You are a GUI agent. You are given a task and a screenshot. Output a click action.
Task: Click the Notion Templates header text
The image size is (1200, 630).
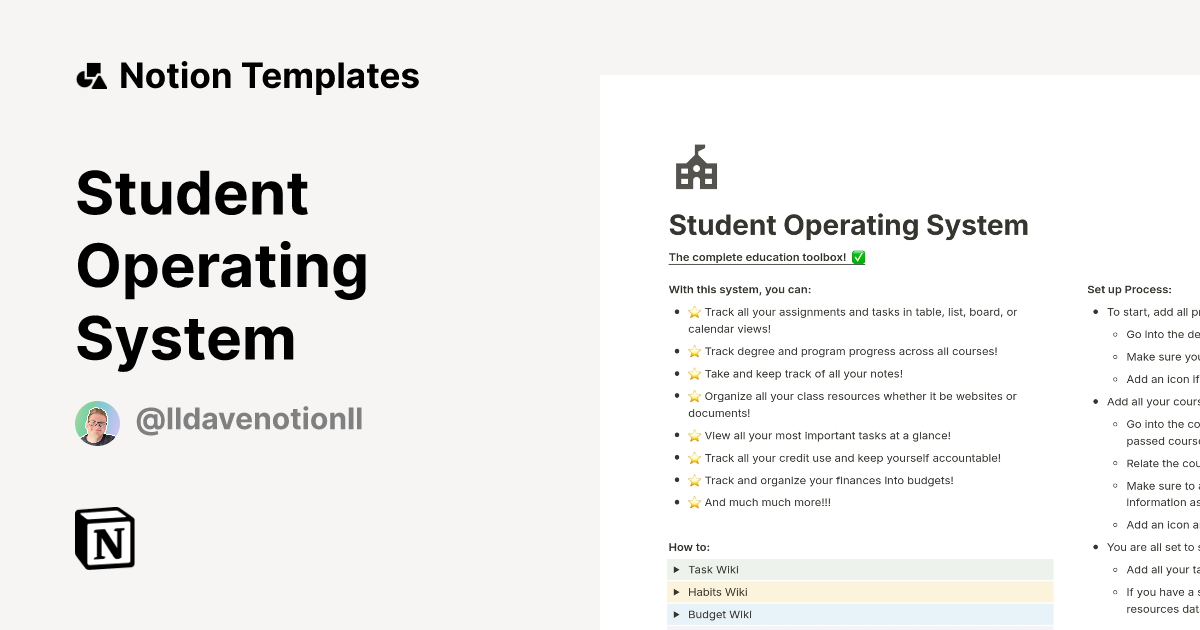[x=268, y=76]
